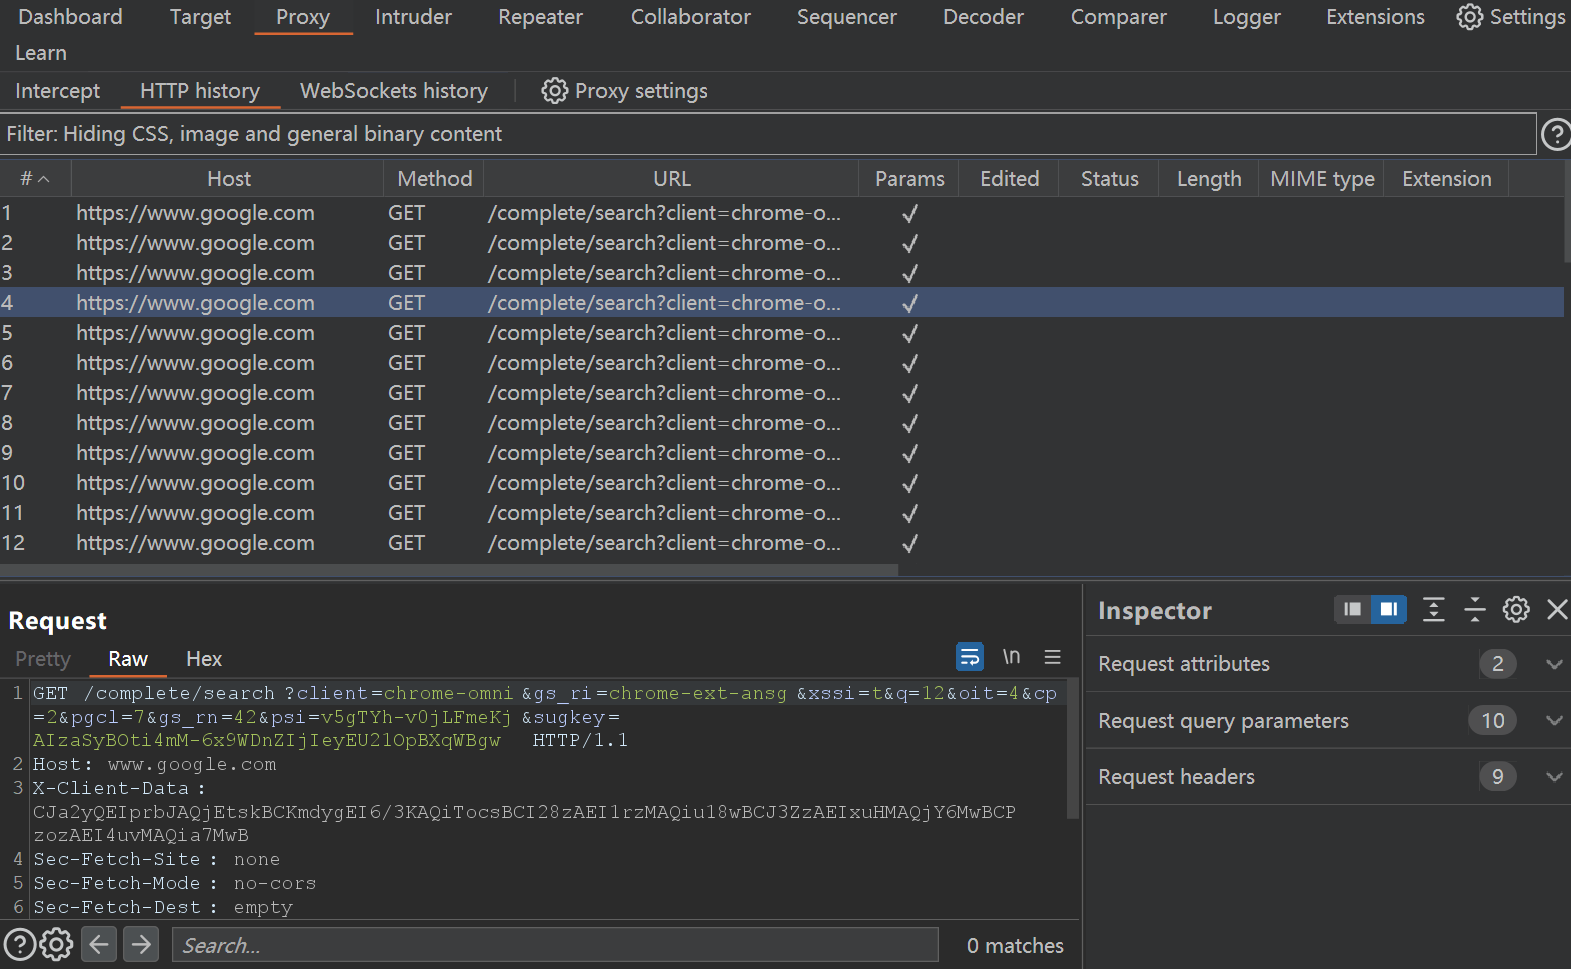
Task: Close the Inspector panel
Action: pos(1556,609)
